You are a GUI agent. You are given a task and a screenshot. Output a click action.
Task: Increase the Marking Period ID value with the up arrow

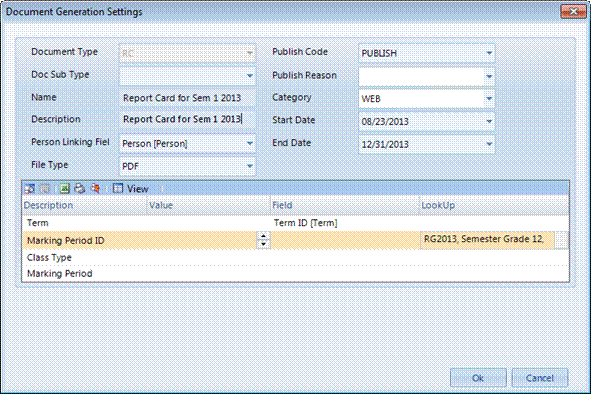263,236
